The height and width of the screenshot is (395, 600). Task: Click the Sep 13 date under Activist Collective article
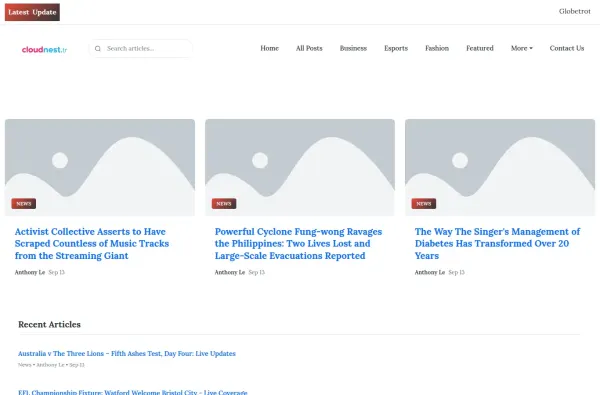point(57,272)
